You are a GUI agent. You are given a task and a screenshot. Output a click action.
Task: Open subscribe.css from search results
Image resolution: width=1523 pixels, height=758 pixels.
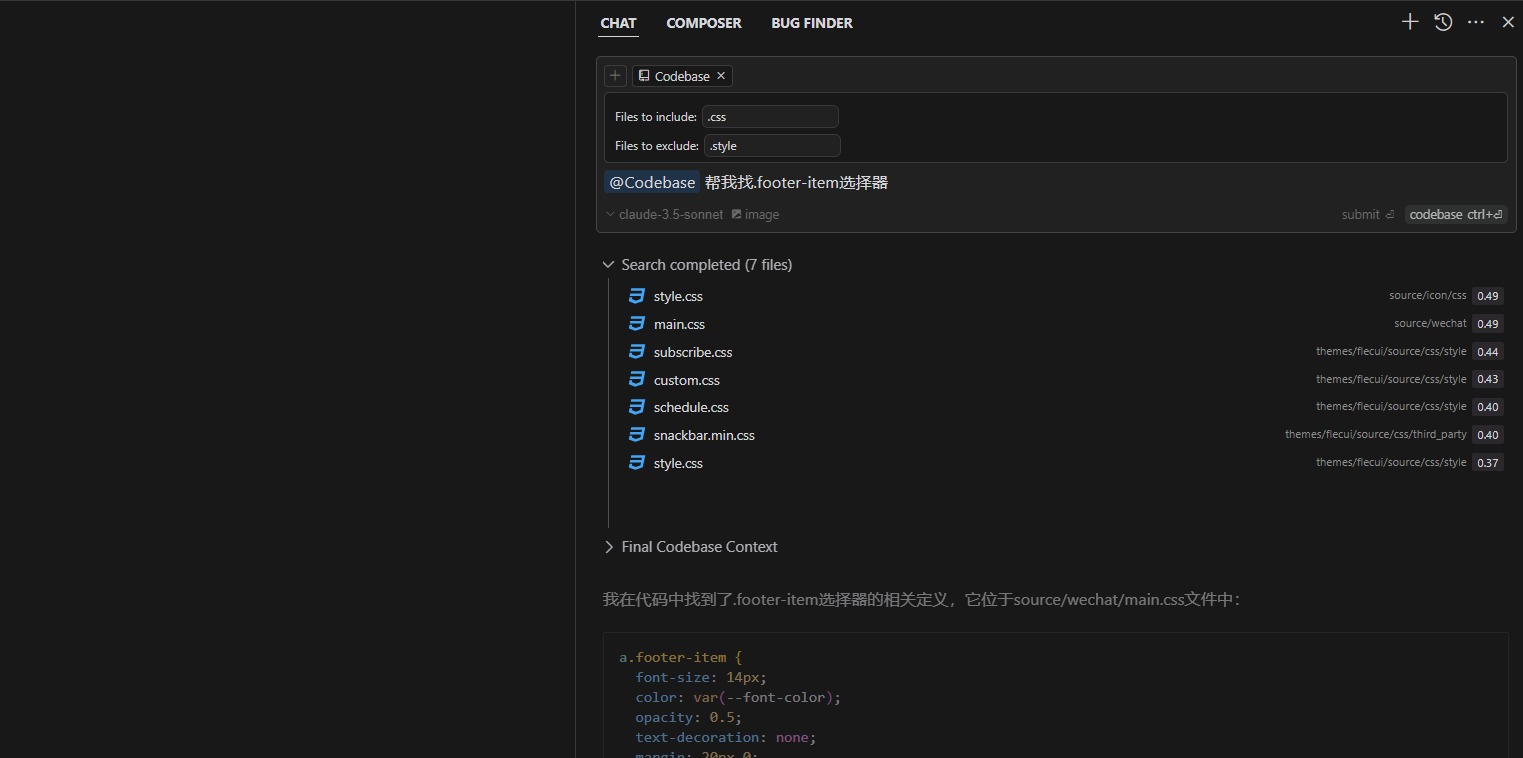tap(693, 352)
